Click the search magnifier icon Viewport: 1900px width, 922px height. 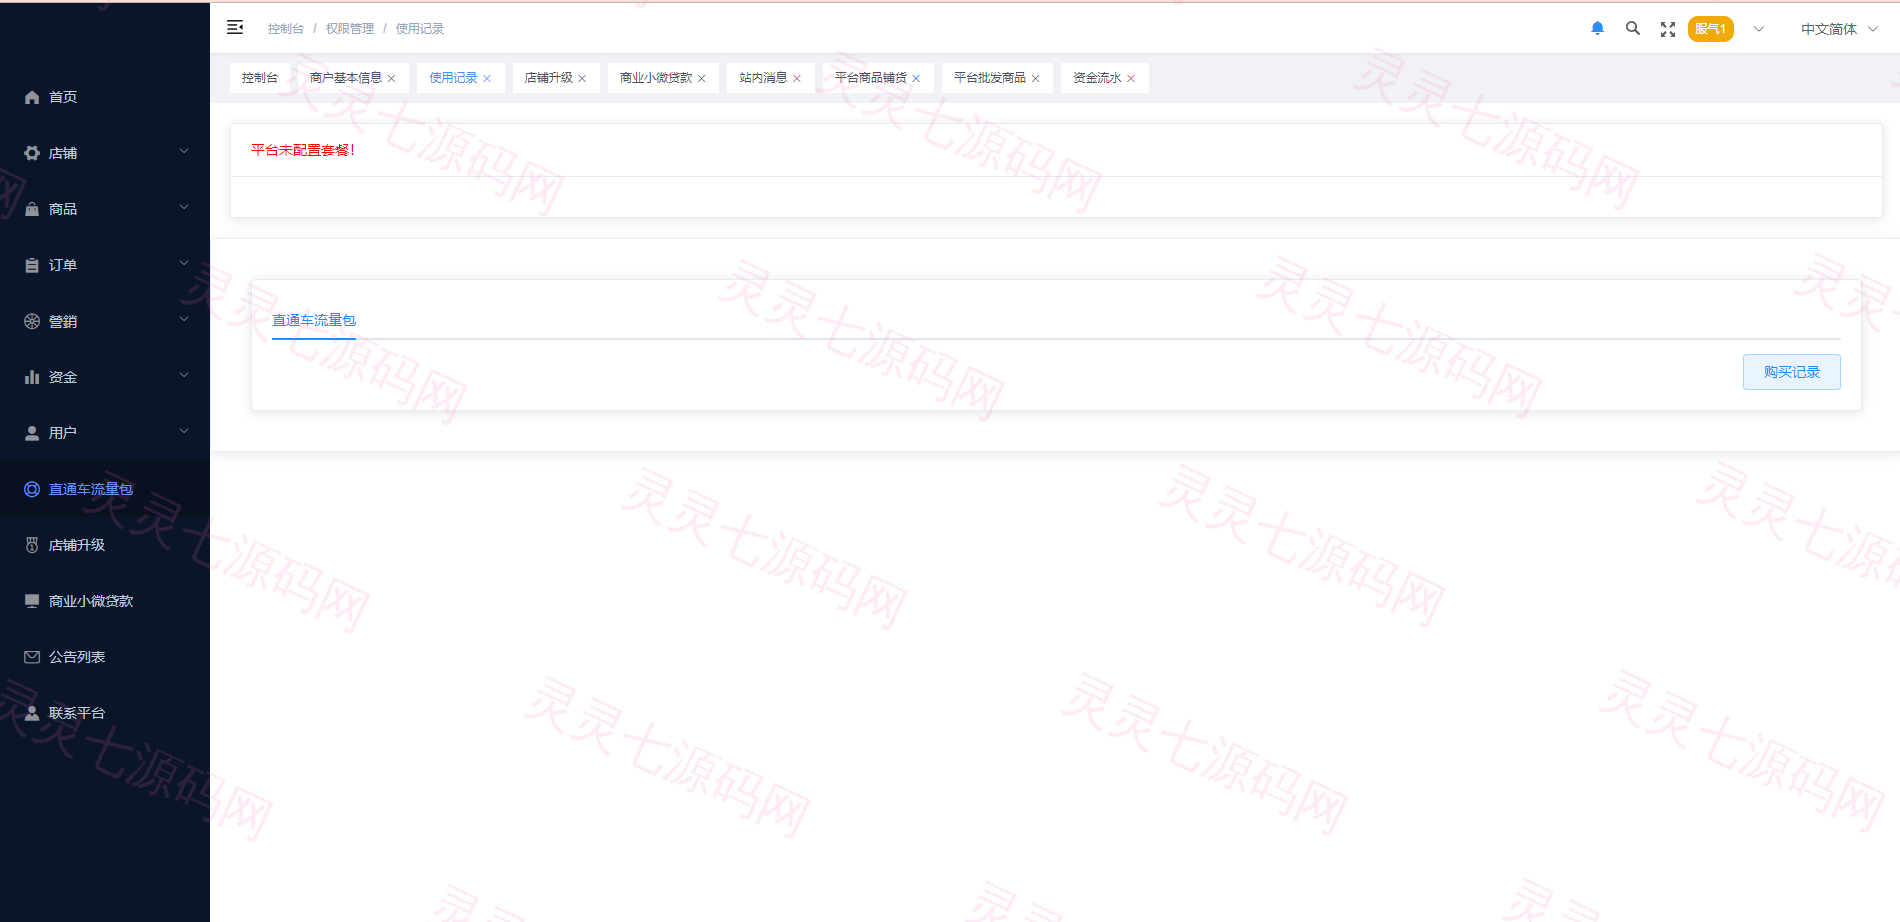coord(1633,29)
